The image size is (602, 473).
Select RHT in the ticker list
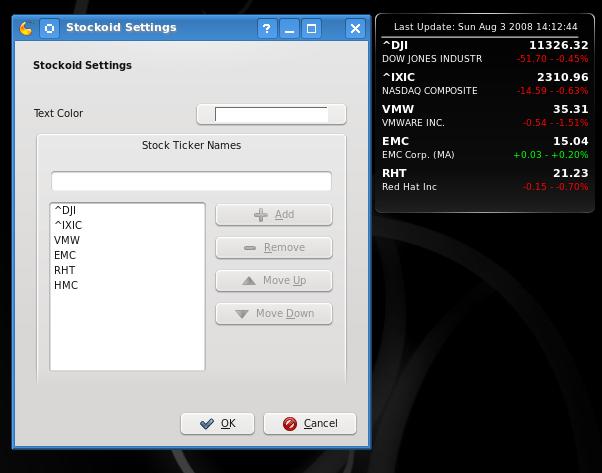pyautogui.click(x=127, y=270)
